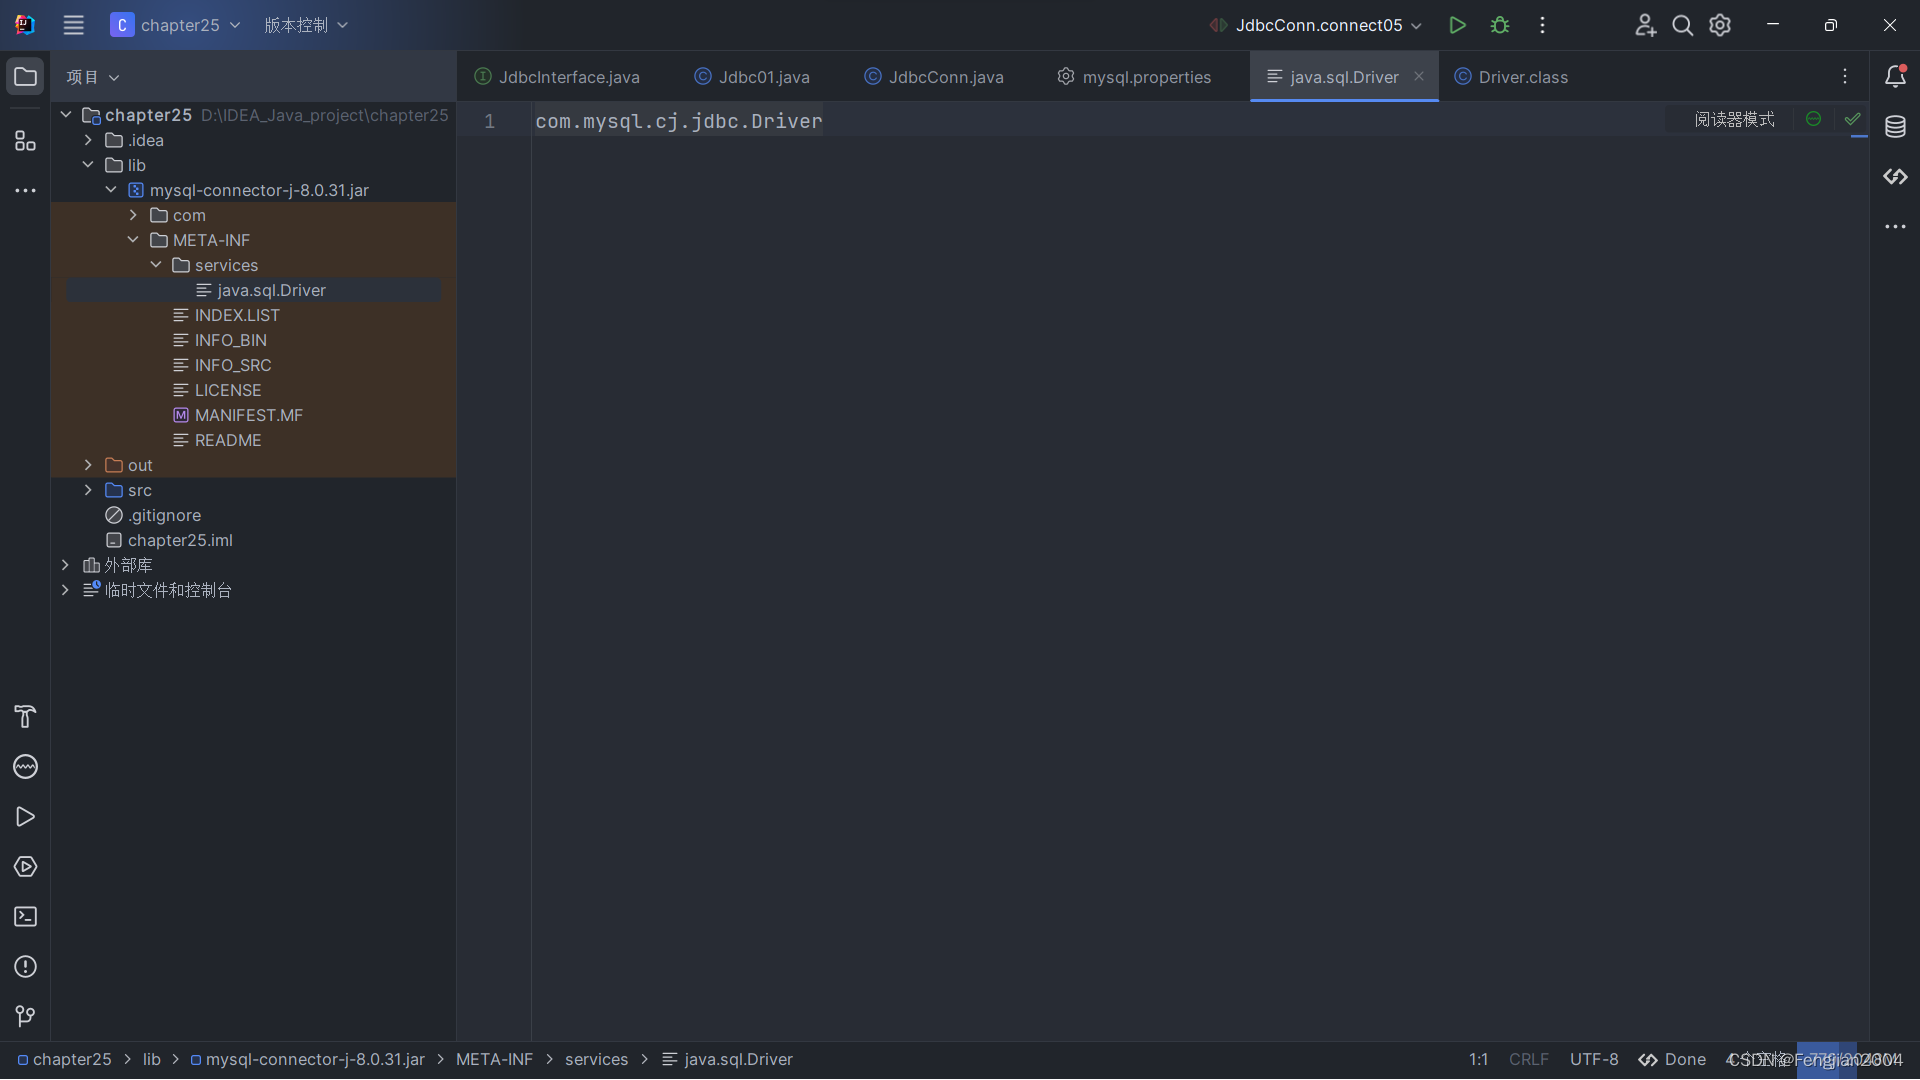Open the Terminal tool window
Viewport: 1920px width, 1080px height.
coord(25,917)
